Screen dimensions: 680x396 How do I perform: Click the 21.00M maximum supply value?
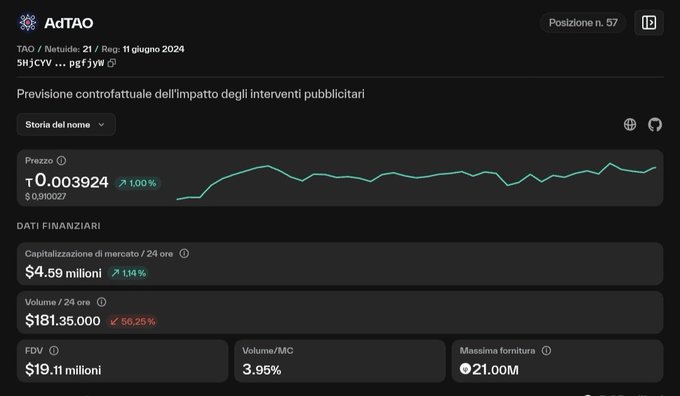click(x=495, y=370)
